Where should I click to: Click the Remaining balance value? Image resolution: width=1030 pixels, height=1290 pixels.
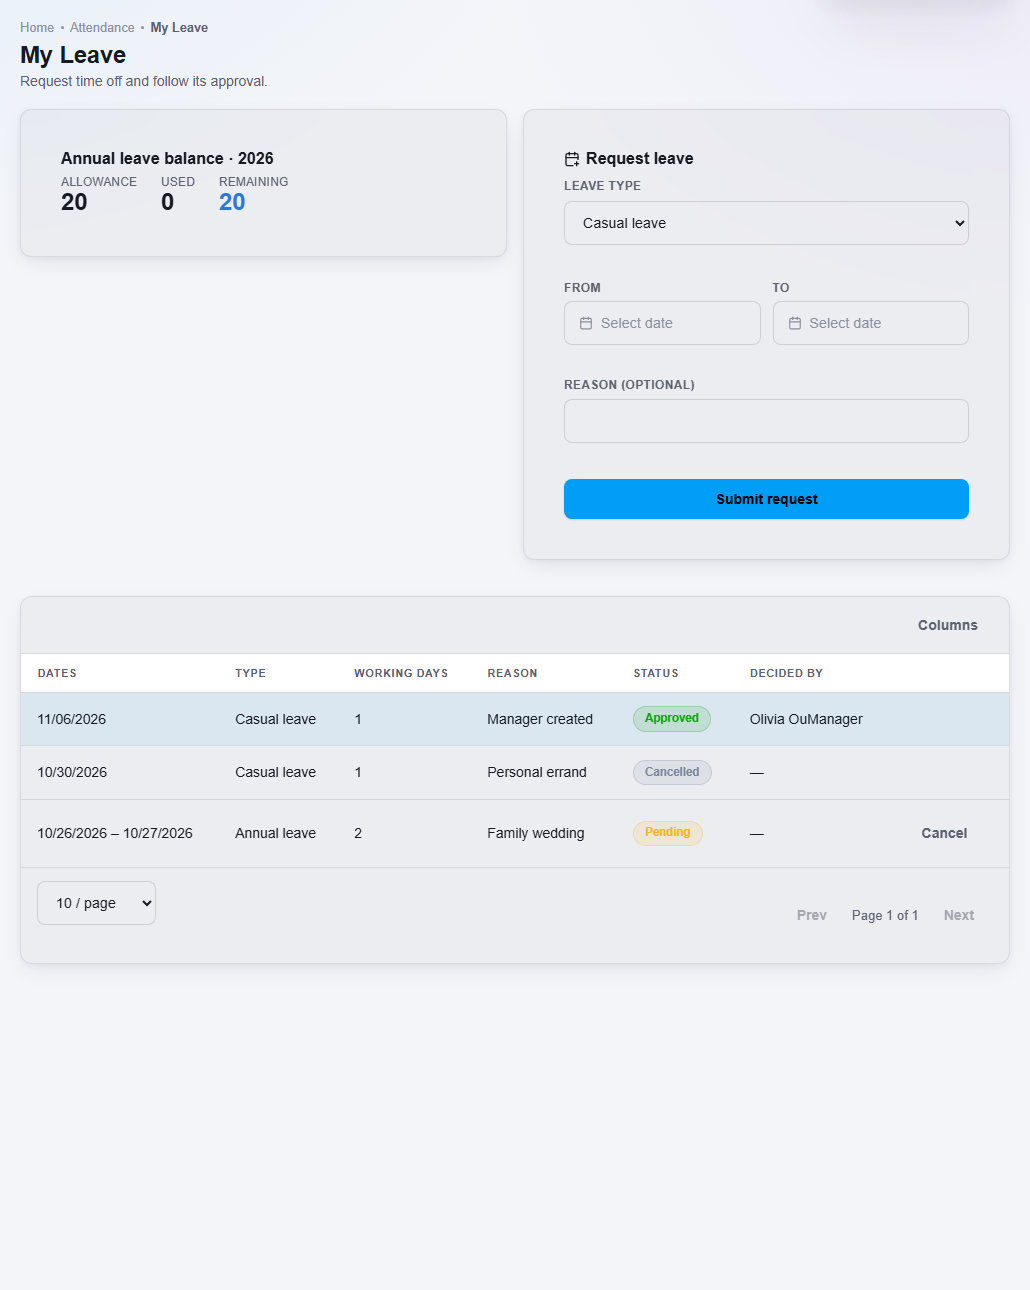pos(232,202)
